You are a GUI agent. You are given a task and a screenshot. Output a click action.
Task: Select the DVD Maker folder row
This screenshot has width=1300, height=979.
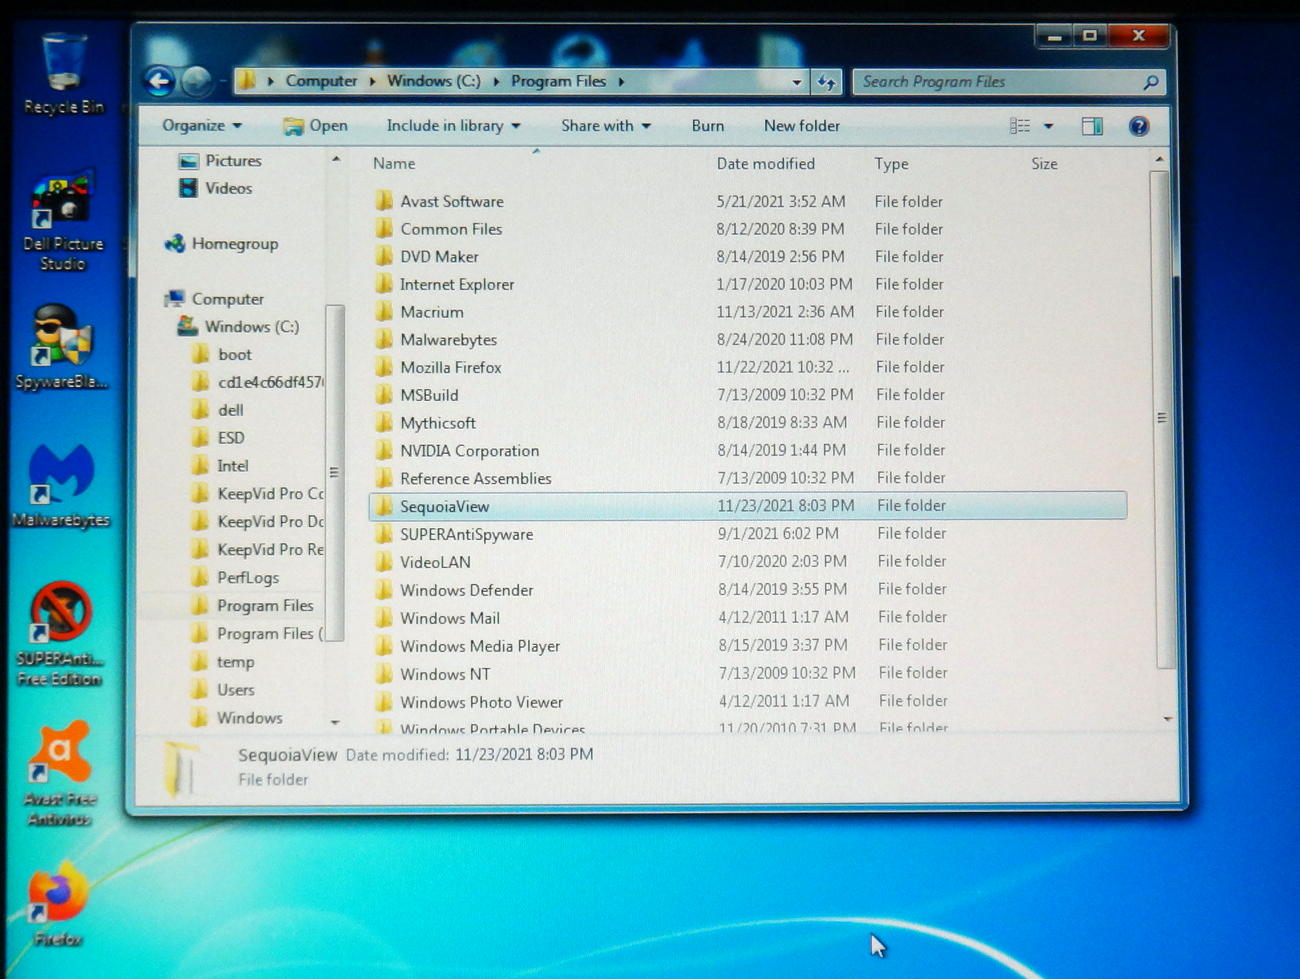click(x=748, y=257)
